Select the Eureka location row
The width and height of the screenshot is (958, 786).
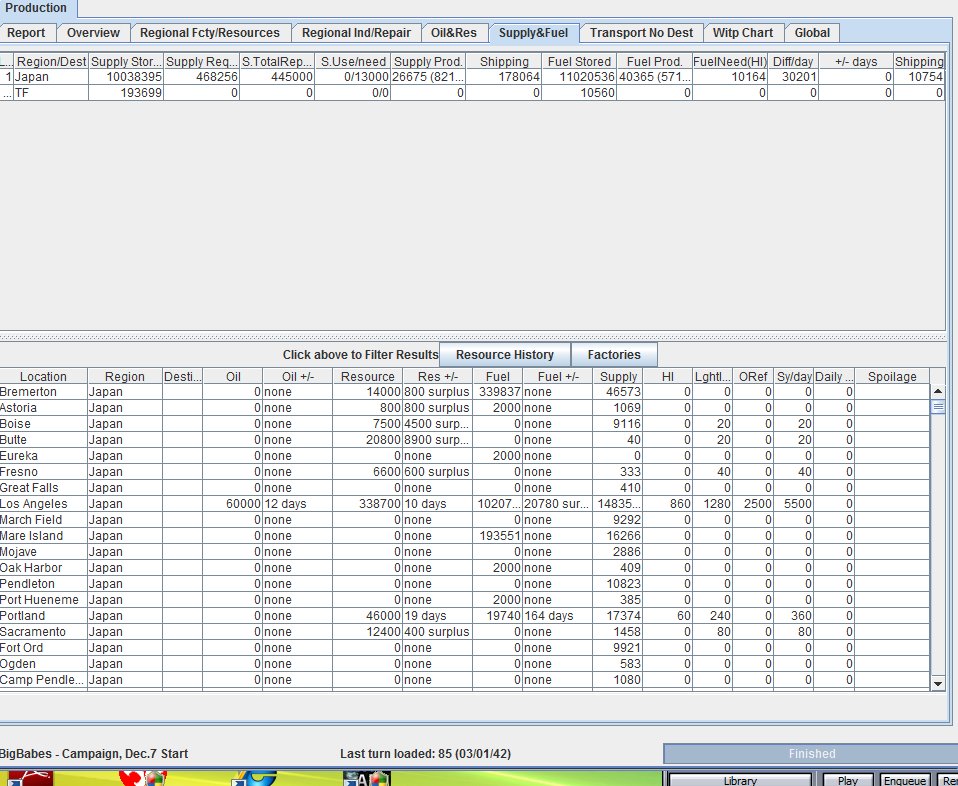[x=464, y=456]
